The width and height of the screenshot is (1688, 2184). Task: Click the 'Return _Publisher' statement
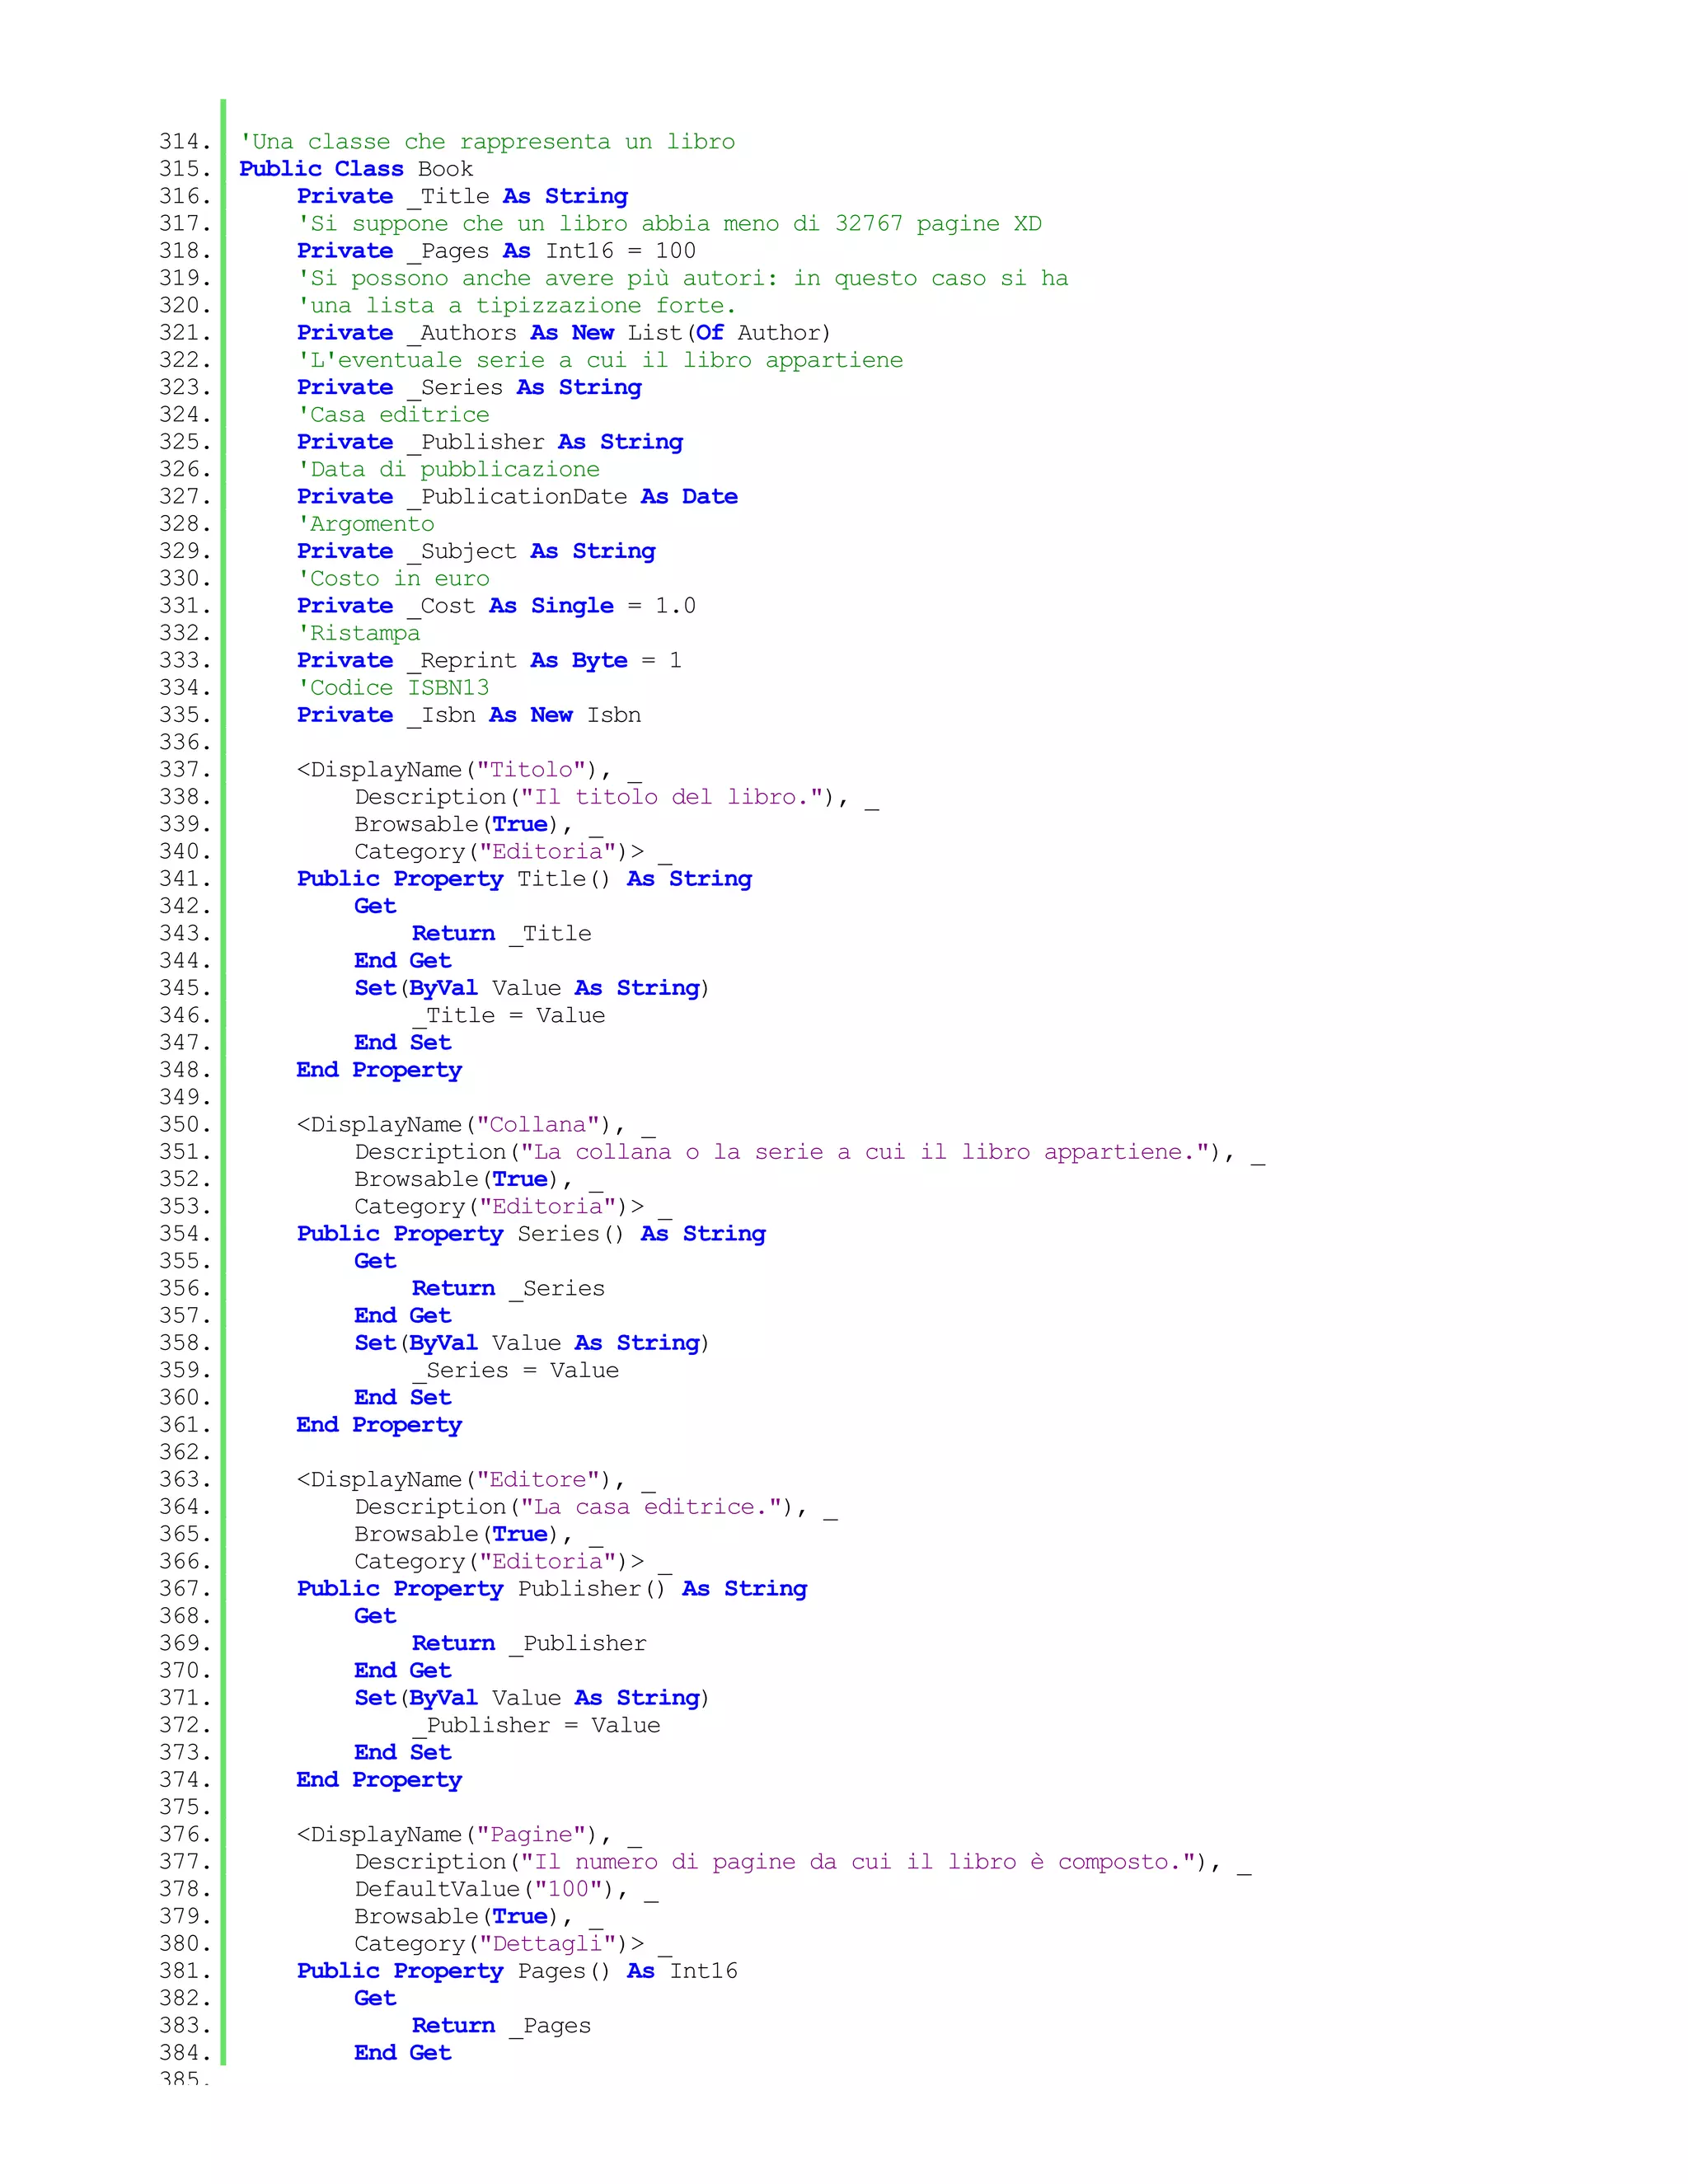pyautogui.click(x=530, y=1643)
